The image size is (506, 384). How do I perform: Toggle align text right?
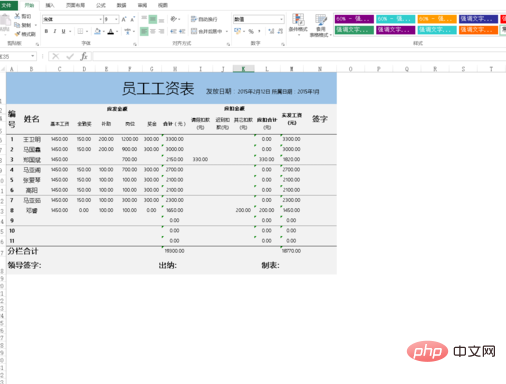[x=161, y=31]
